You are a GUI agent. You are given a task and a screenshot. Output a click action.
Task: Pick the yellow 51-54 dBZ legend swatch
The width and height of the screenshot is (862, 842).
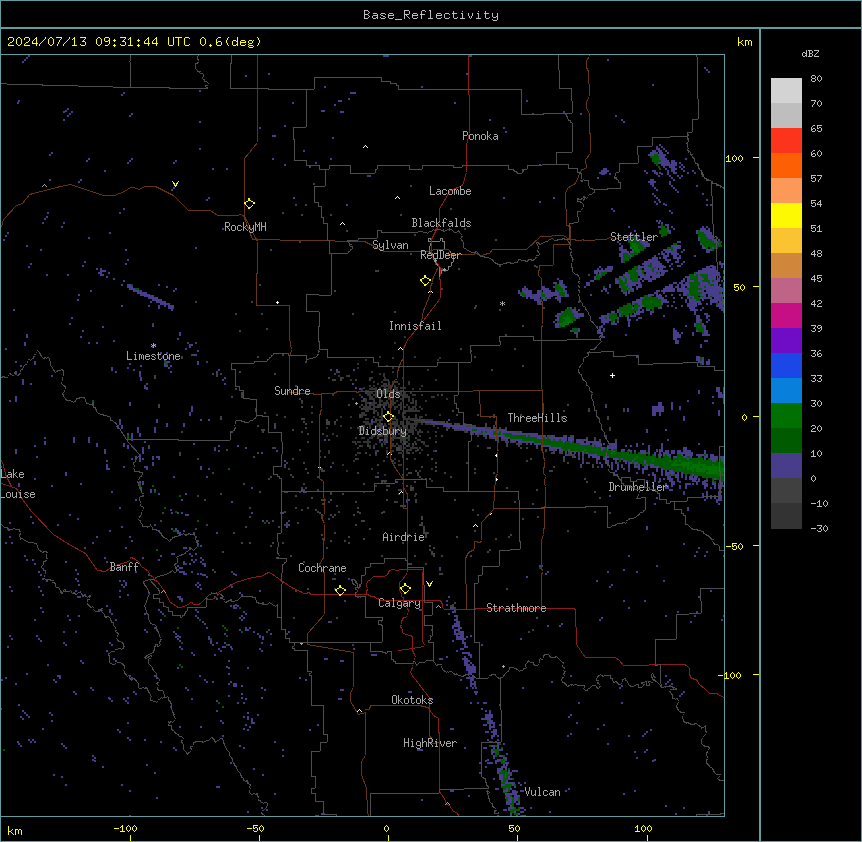coord(786,216)
